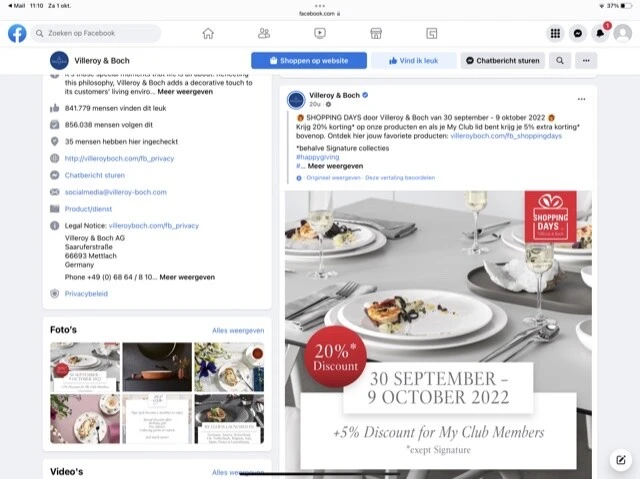The image size is (640, 479).
Task: Open the Facebook logo home link
Action: click(17, 33)
